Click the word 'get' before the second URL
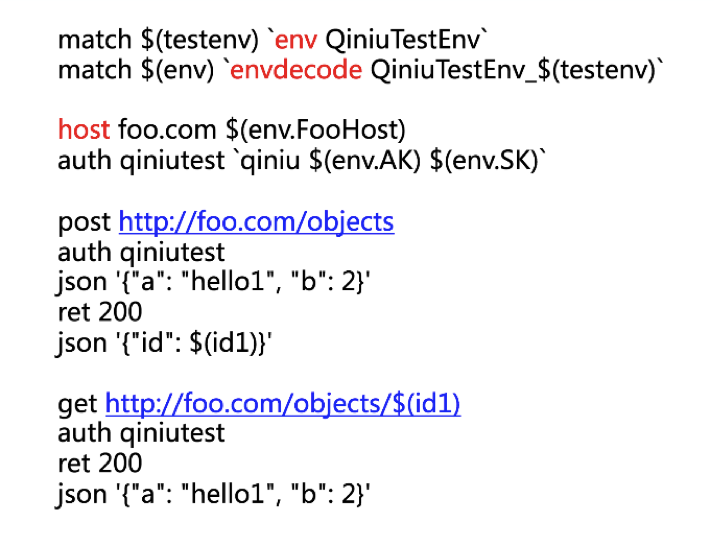This screenshot has width=715, height=538. click(x=78, y=405)
